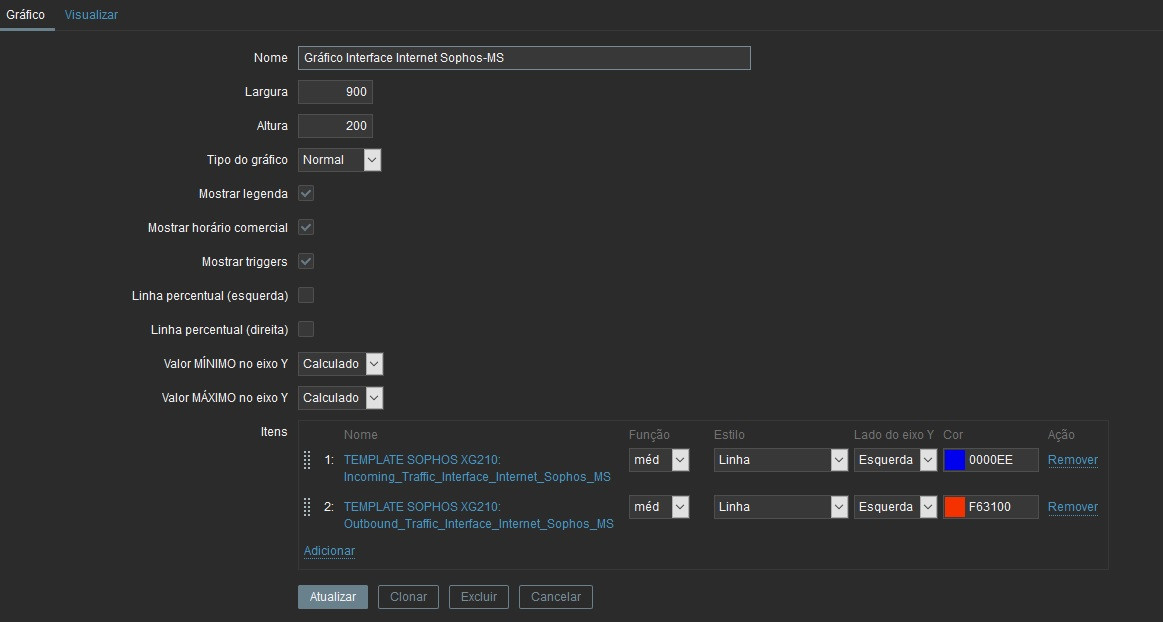Viewport: 1163px width, 622px height.
Task: Uncheck Mostrar horário comercial
Action: click(306, 227)
